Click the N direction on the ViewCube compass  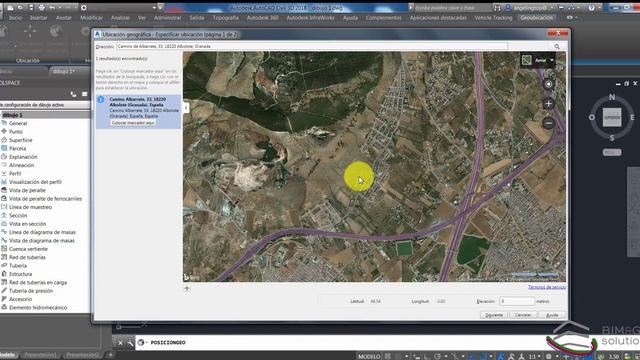(x=611, y=97)
